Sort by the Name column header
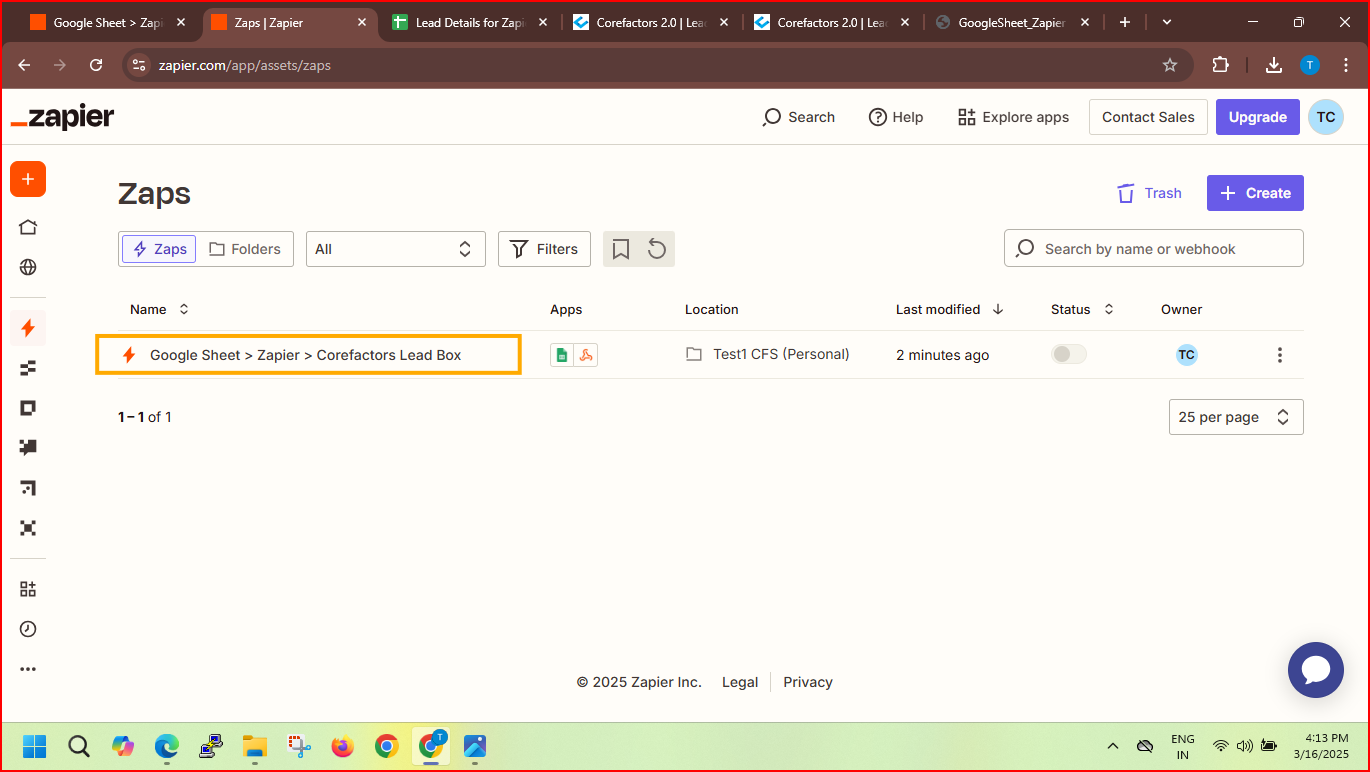Viewport: 1370px width, 772px height. point(159,309)
